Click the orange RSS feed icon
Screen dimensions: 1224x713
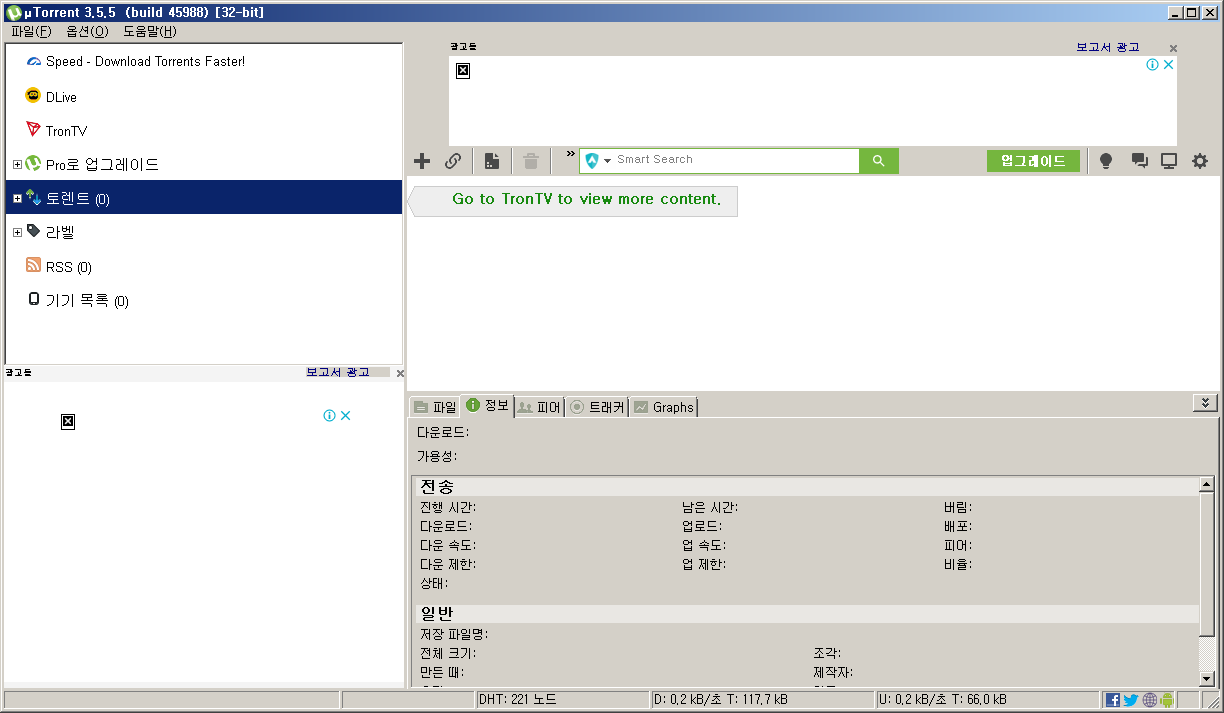pos(33,266)
